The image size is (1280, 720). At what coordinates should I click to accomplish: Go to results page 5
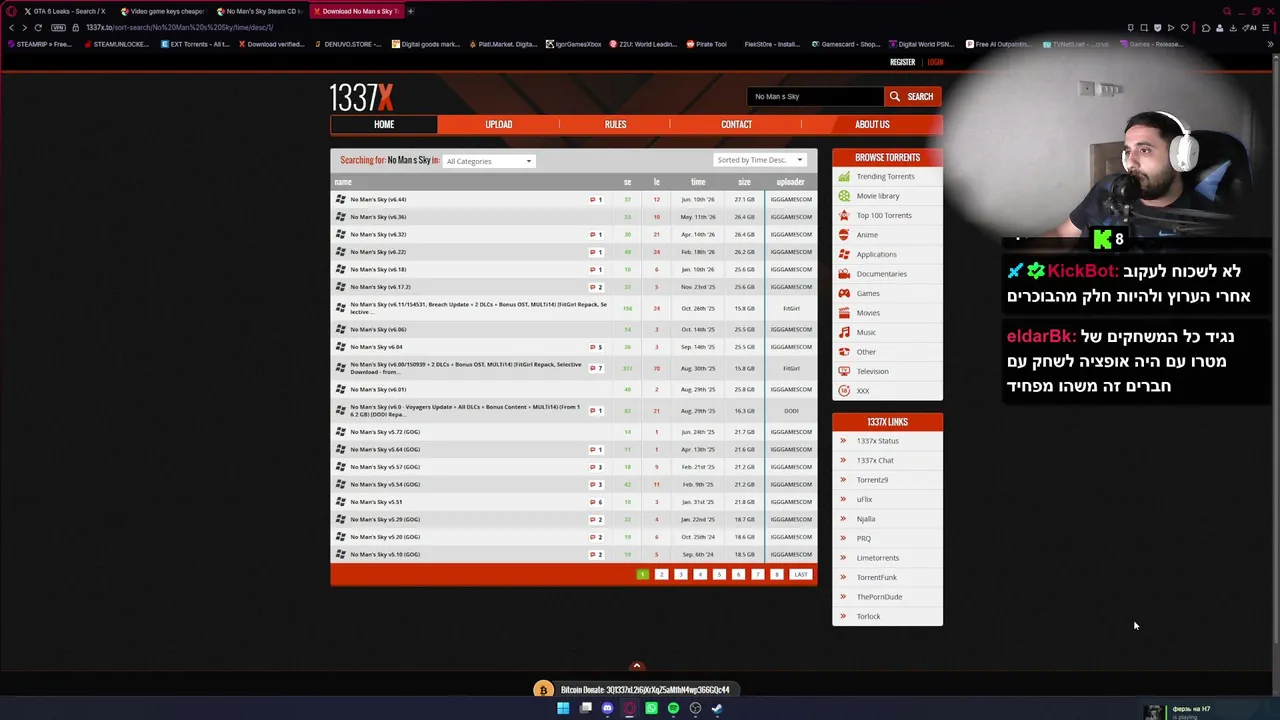click(x=719, y=574)
